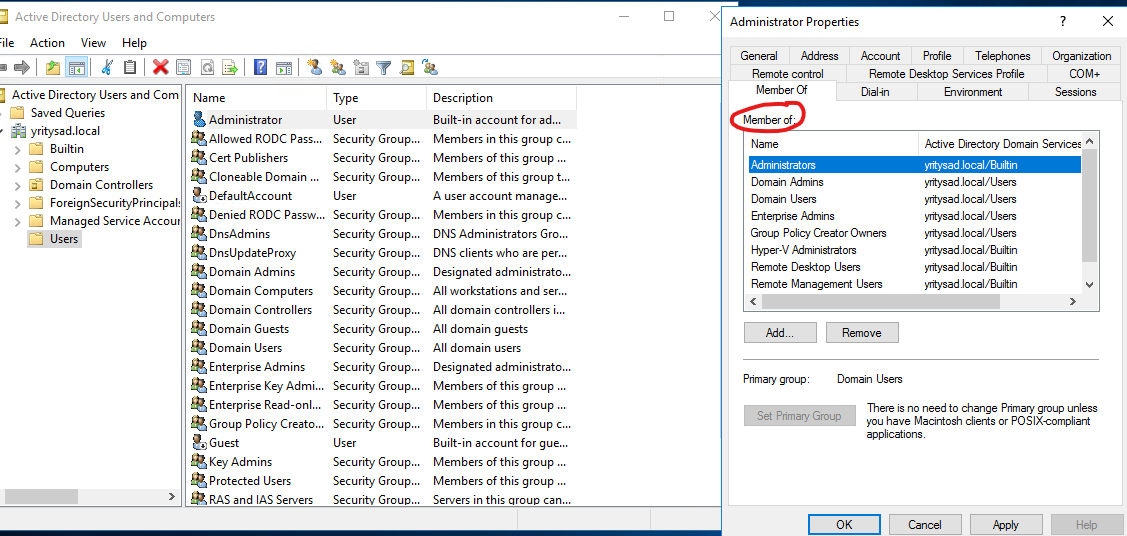Click Member of list horizontal scroll right arrow

1073,302
